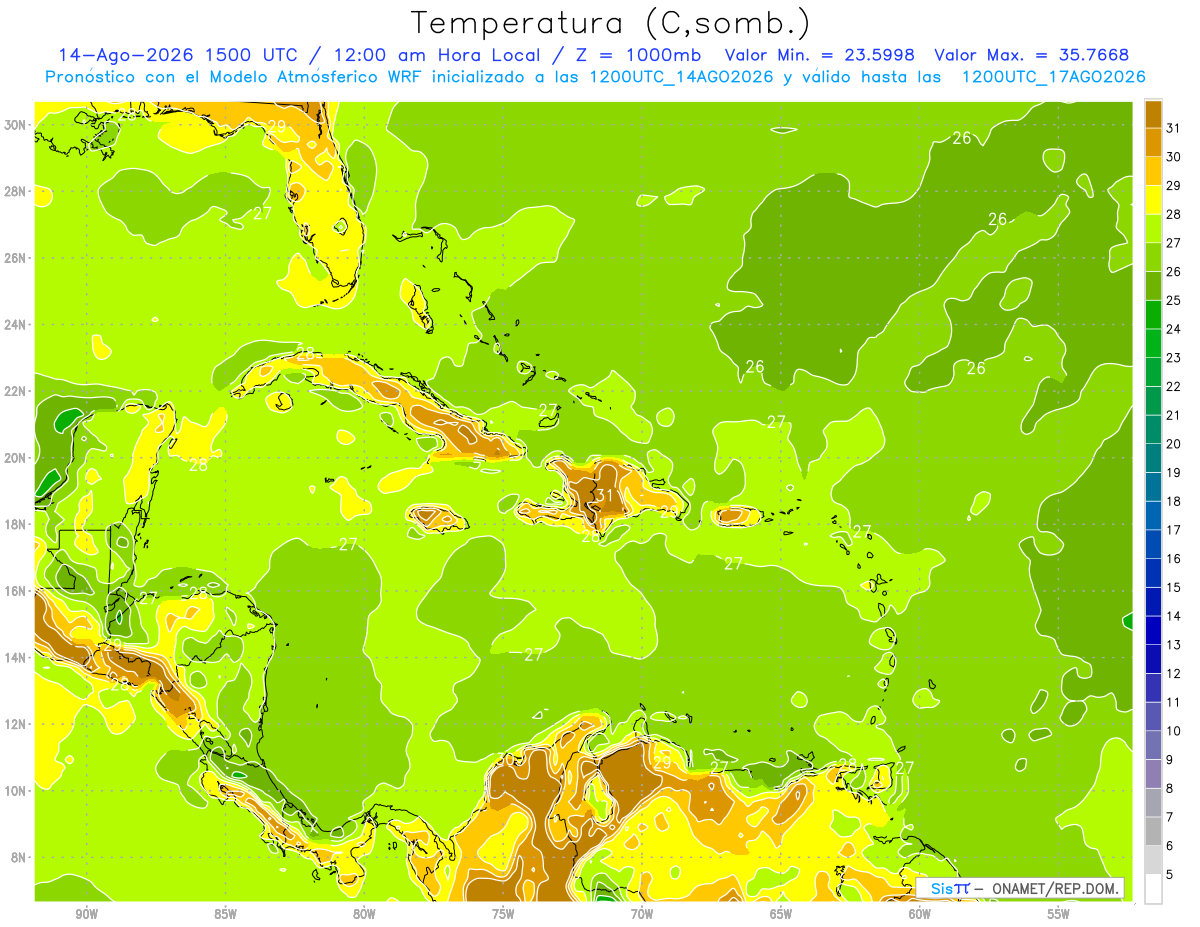The width and height of the screenshot is (1200, 927).
Task: Click legend swatch between 24 and 25
Action: pyautogui.click(x=1153, y=314)
